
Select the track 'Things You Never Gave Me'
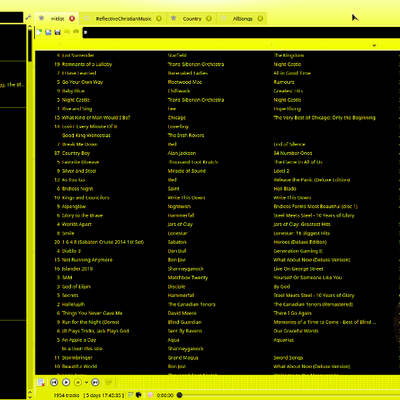92,313
